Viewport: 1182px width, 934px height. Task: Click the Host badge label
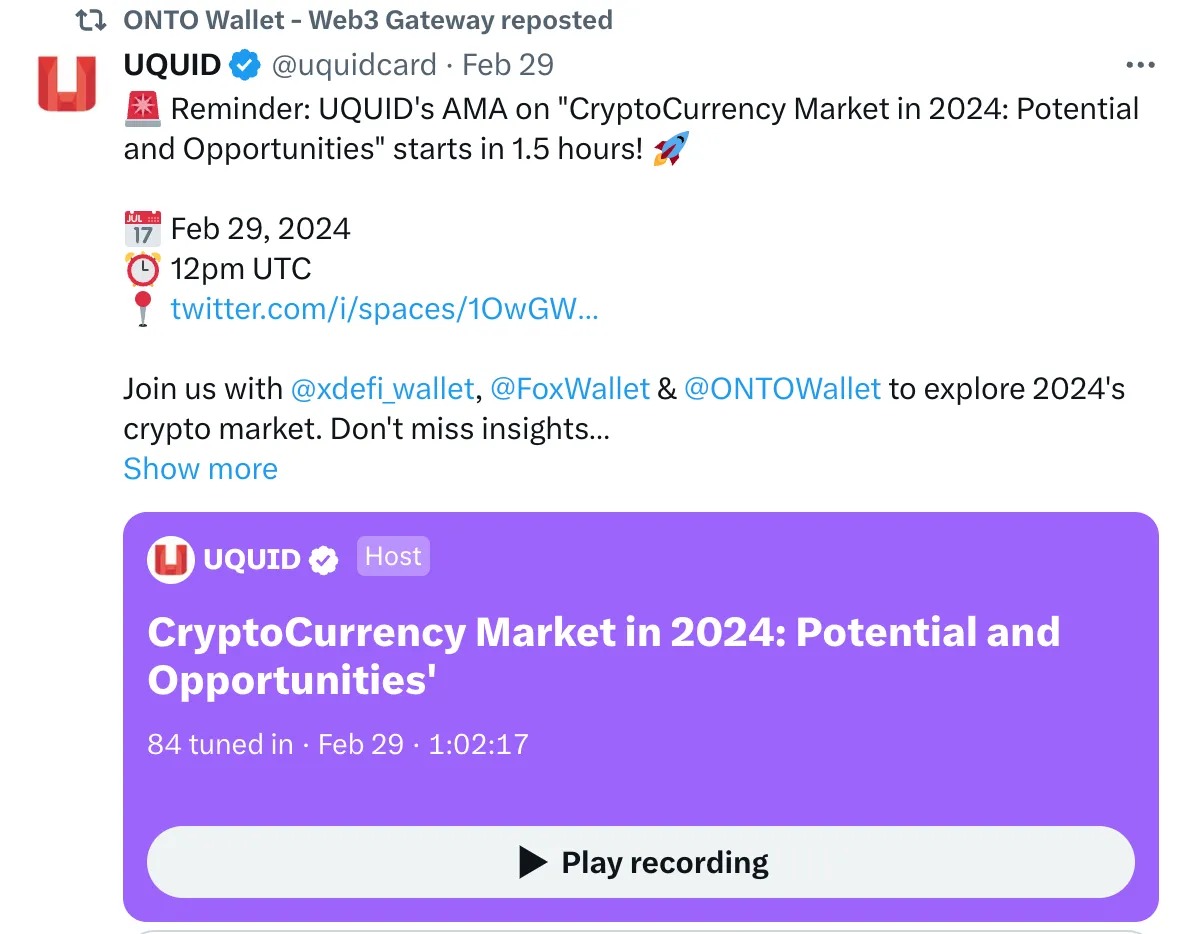point(393,557)
